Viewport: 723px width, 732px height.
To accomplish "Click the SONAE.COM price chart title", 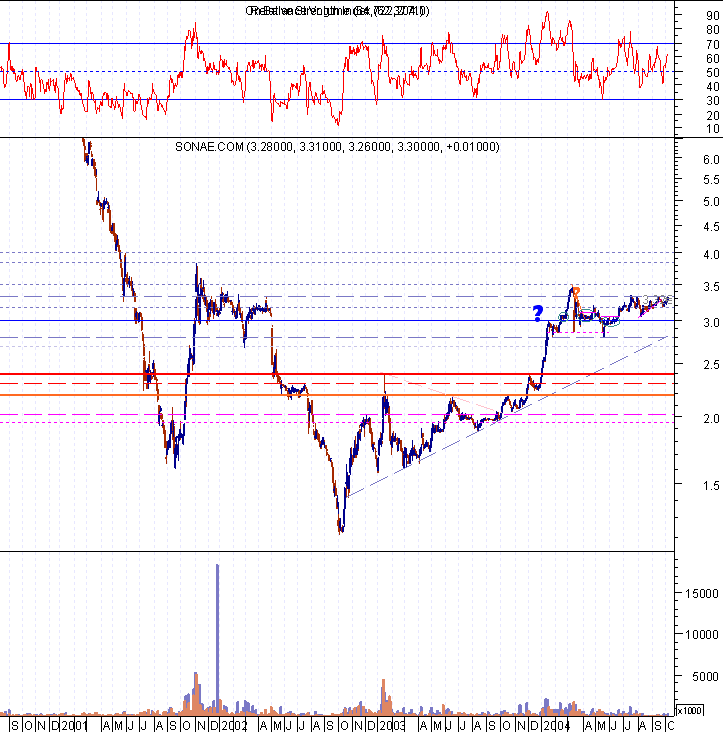I will tap(337, 147).
